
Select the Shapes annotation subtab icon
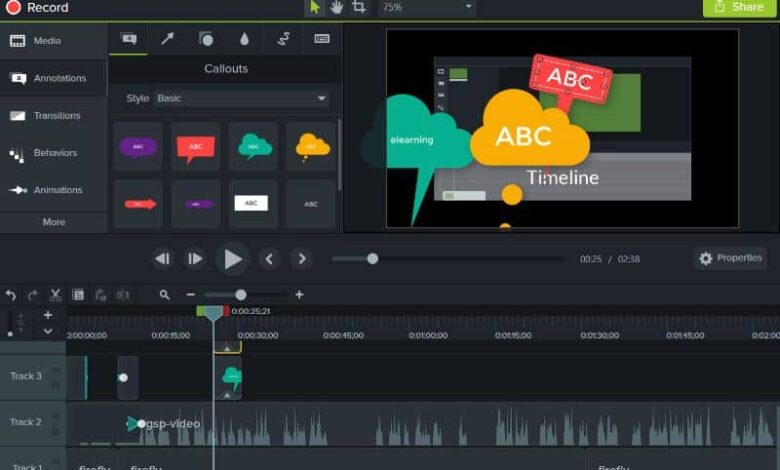pyautogui.click(x=206, y=39)
